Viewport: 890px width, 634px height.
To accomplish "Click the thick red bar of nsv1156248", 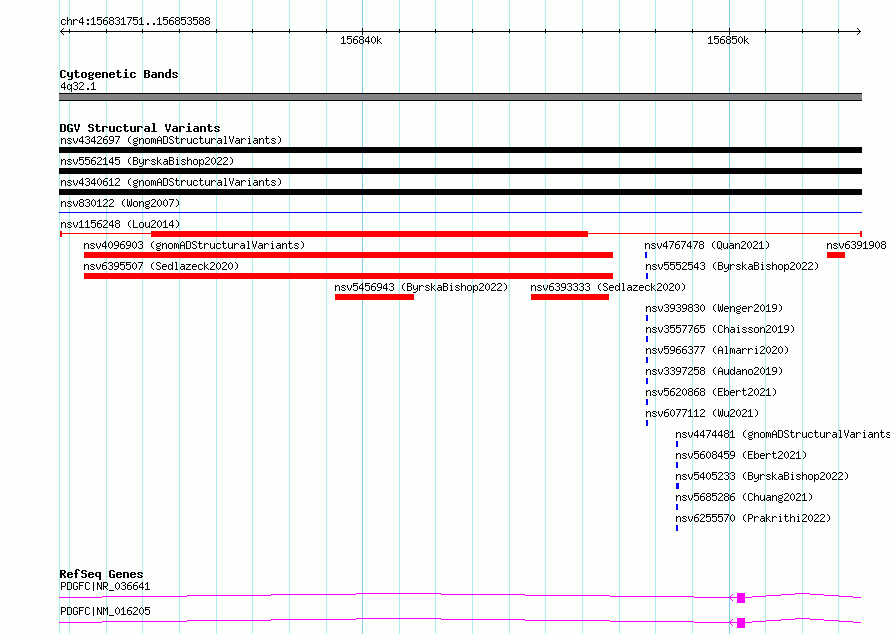I will coord(369,234).
